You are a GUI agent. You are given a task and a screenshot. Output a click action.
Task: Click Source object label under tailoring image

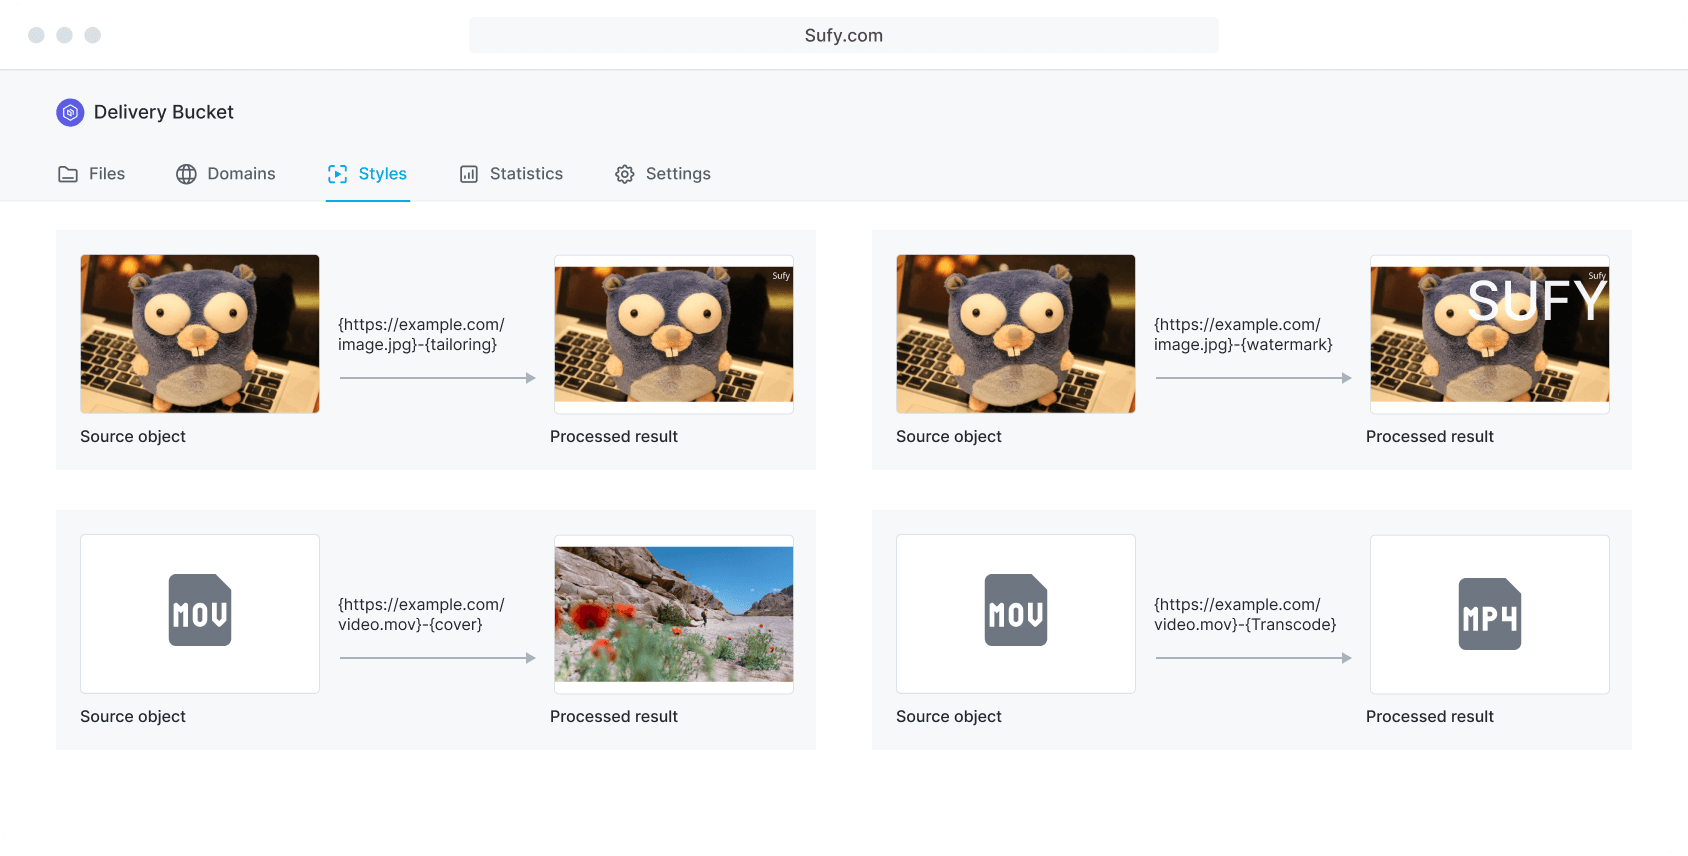pyautogui.click(x=133, y=437)
